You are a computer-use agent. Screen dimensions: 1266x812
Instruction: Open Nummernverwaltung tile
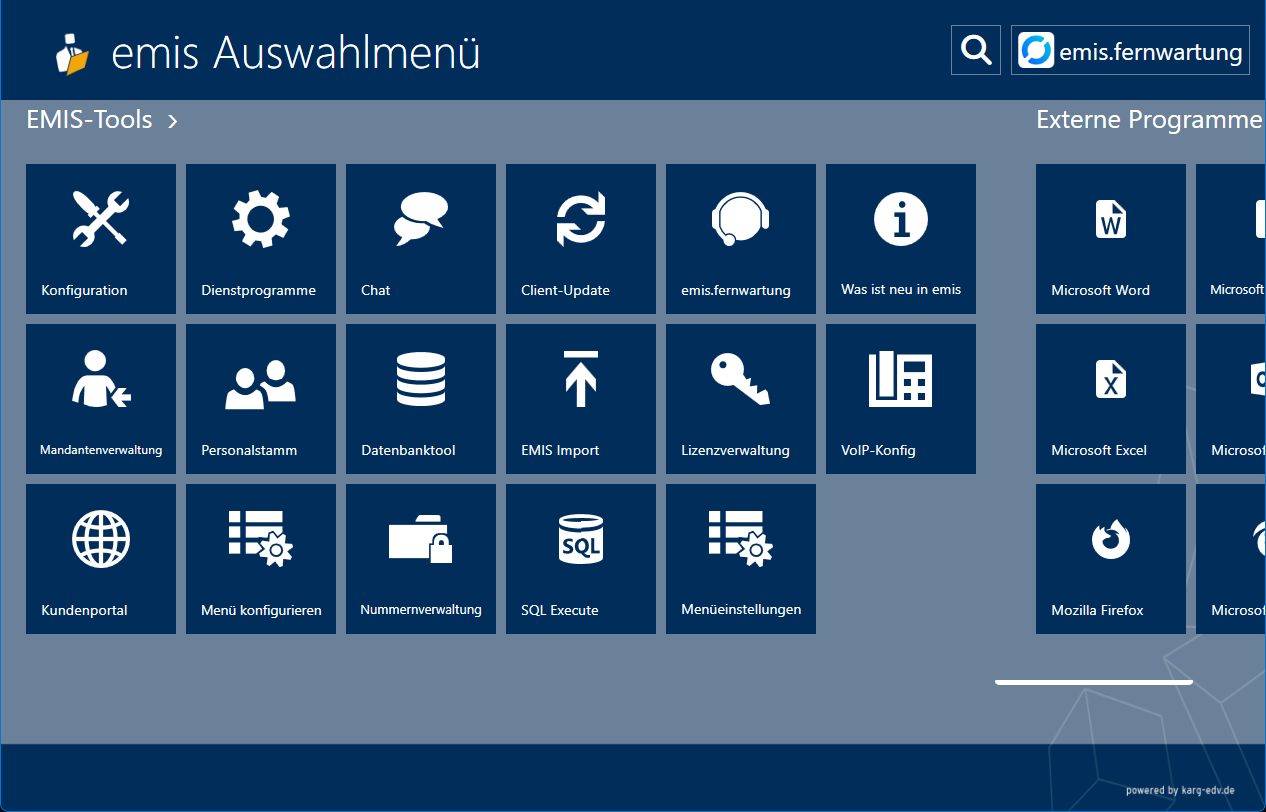click(421, 559)
